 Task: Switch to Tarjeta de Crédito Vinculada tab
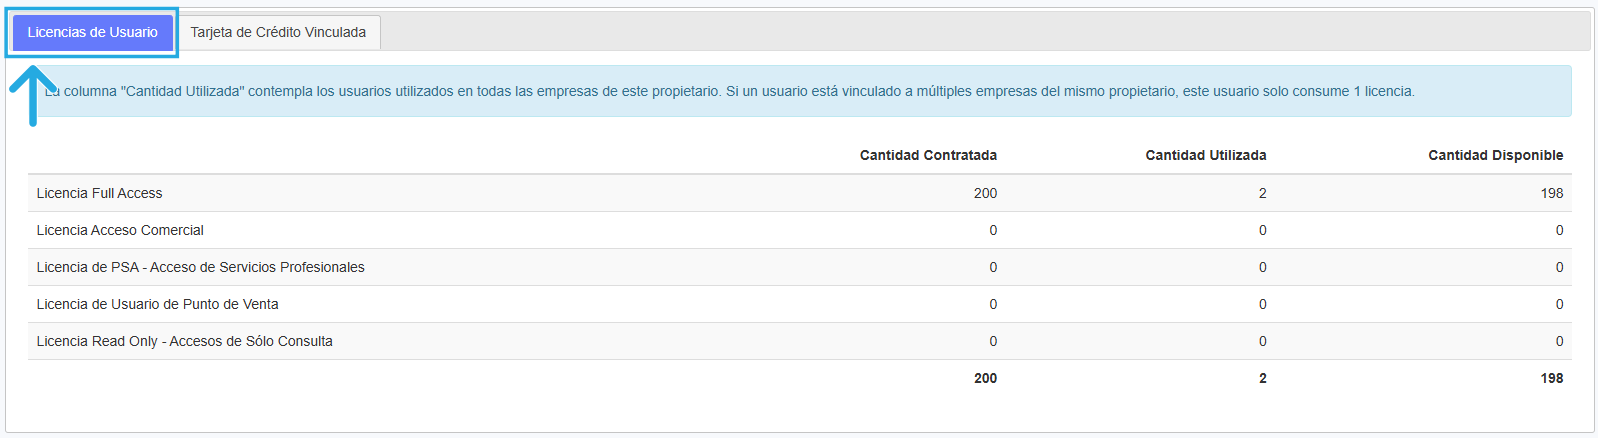(278, 32)
